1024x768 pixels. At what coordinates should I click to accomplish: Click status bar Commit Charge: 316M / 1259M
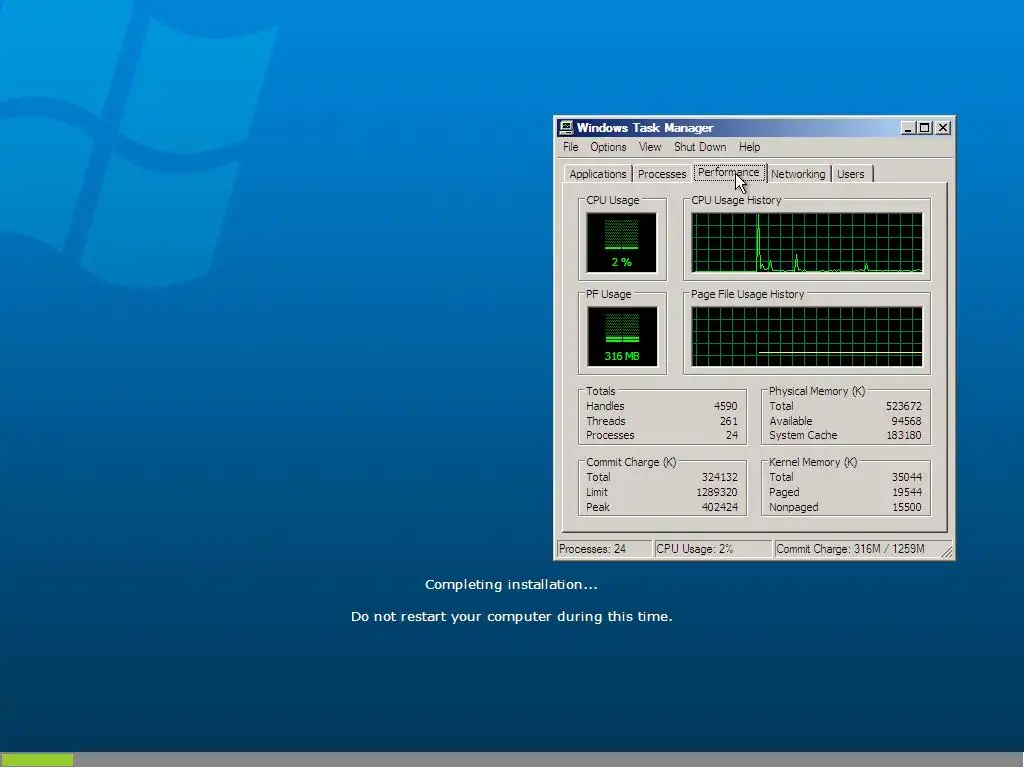(857, 549)
